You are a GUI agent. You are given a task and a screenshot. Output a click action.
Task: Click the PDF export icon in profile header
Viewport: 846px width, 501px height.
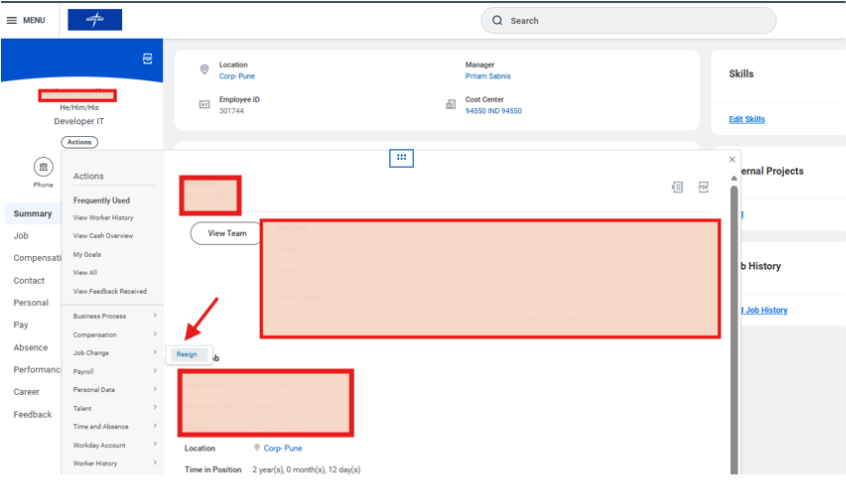click(148, 59)
